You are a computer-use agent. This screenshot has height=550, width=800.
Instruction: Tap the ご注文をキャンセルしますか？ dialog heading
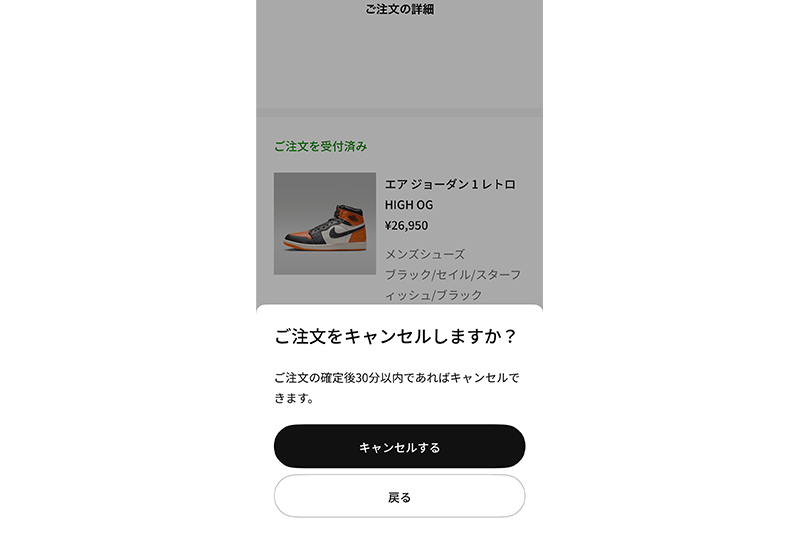[x=395, y=337]
